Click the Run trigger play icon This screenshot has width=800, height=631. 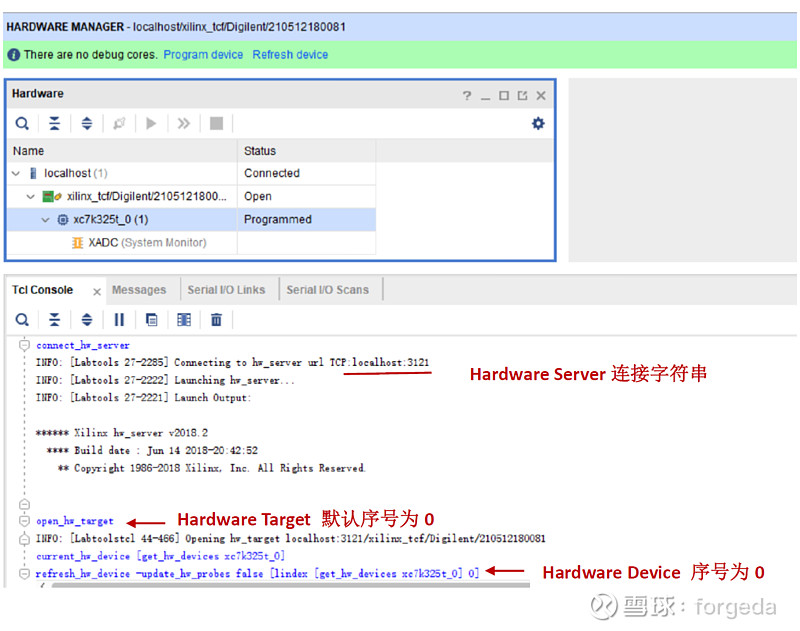[x=151, y=123]
